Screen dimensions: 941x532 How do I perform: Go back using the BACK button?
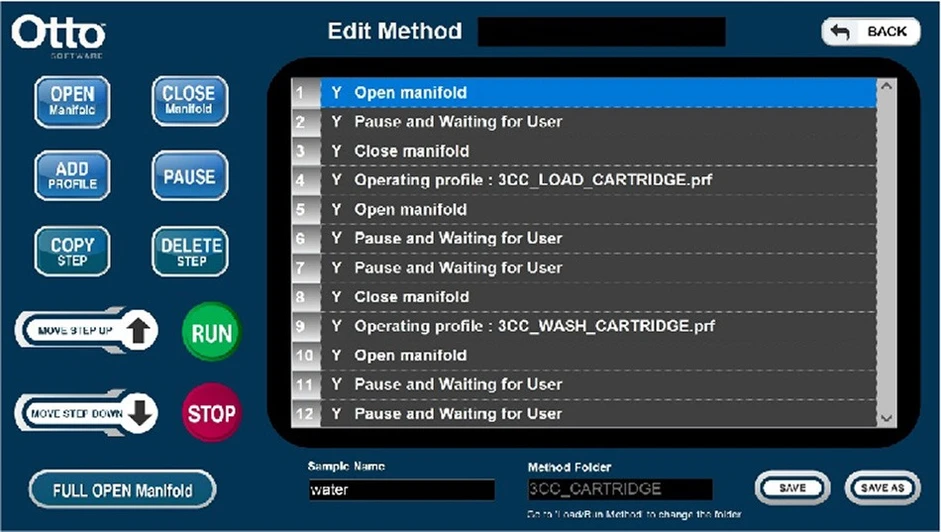coord(871,31)
